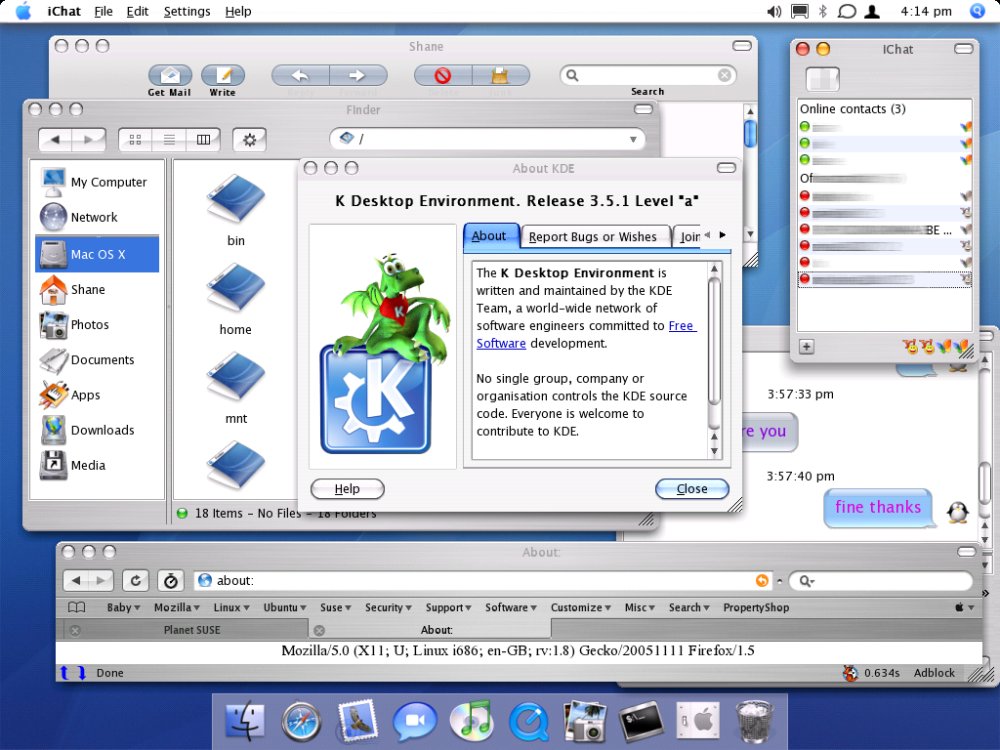Select the bin folder icon
The image size is (1000, 750).
point(236,199)
